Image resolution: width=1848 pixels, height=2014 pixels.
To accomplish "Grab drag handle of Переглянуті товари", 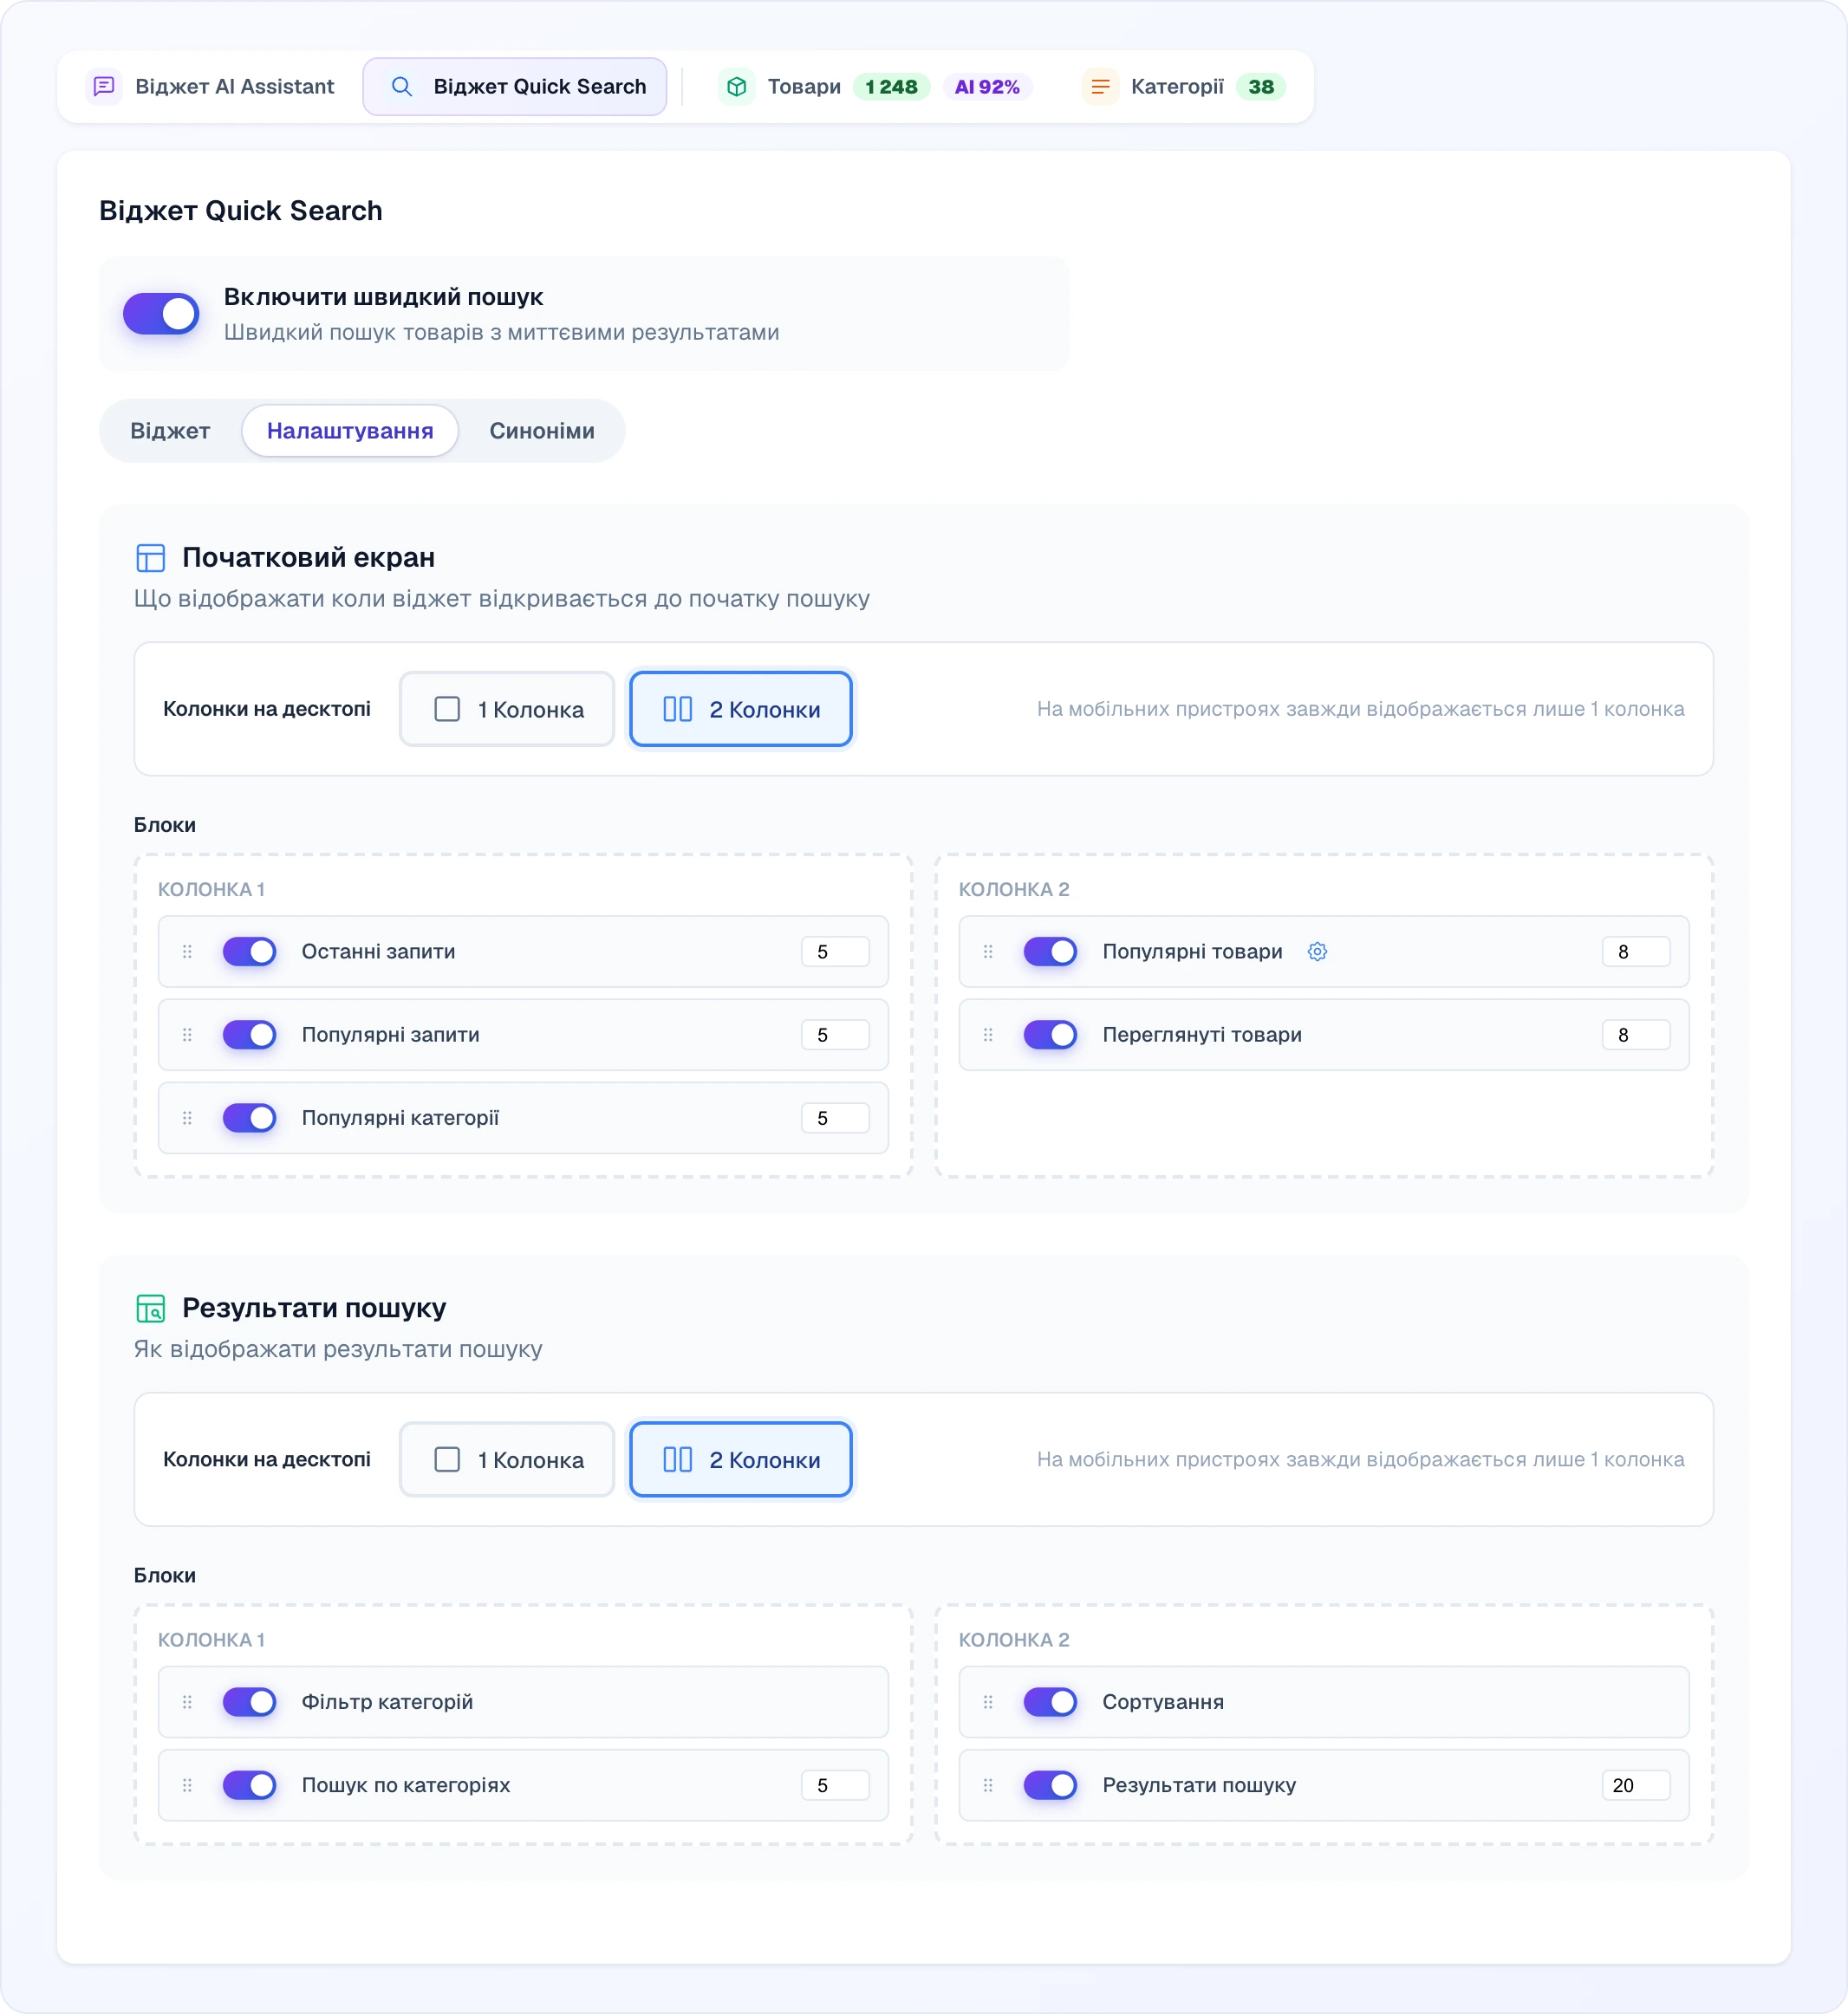I will tap(988, 1034).
